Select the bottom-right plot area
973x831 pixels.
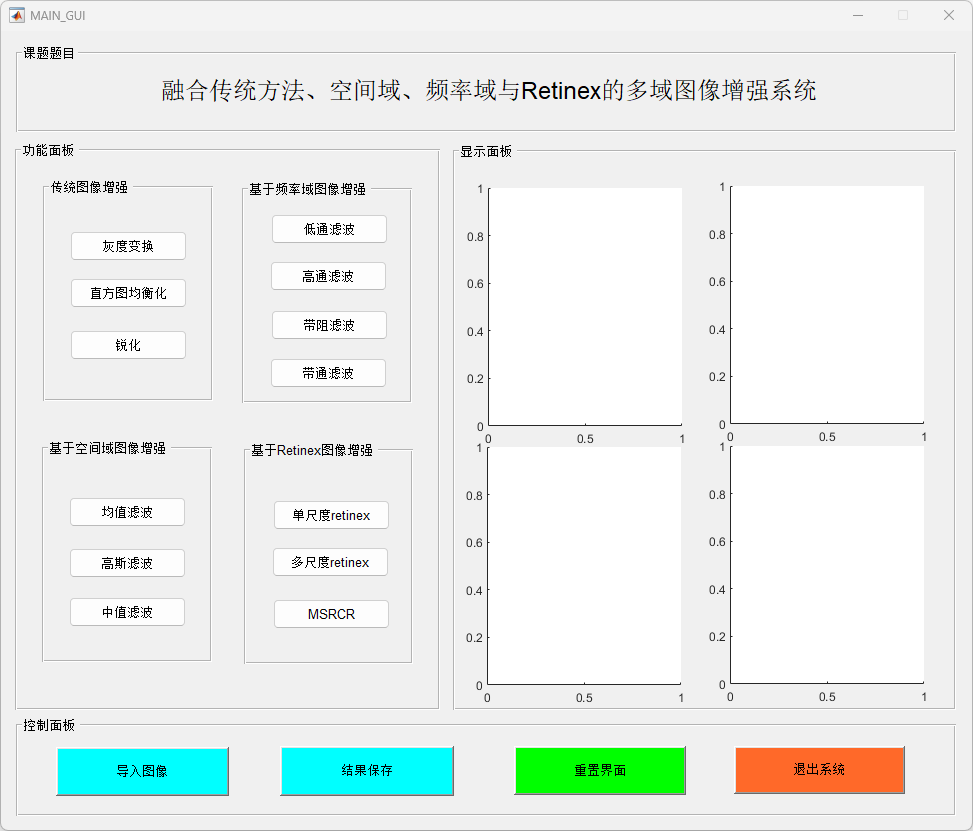tap(827, 565)
